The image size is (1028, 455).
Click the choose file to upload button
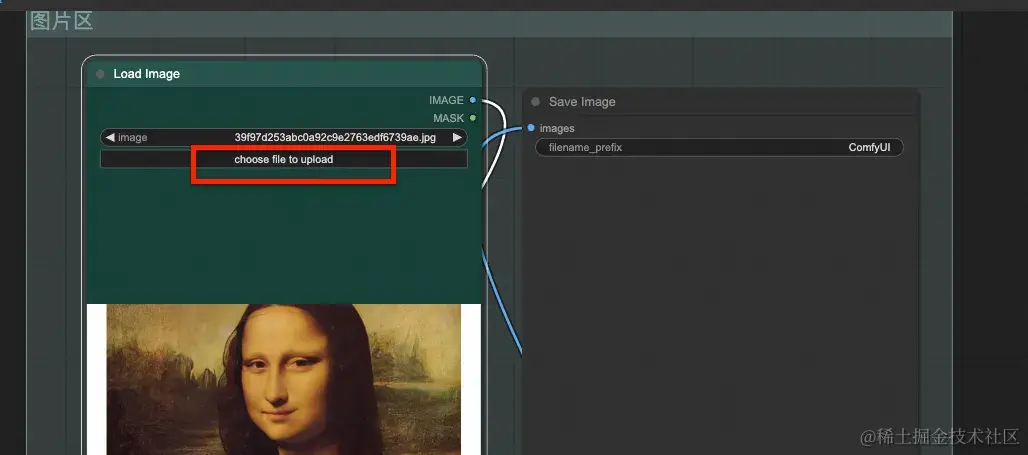[x=284, y=159]
